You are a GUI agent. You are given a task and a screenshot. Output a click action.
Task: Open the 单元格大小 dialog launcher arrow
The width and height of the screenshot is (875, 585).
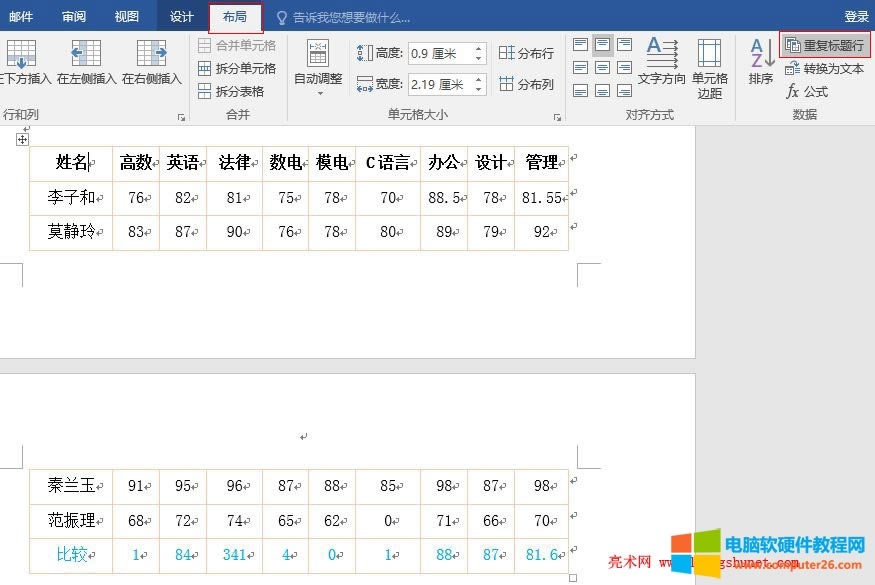point(557,117)
